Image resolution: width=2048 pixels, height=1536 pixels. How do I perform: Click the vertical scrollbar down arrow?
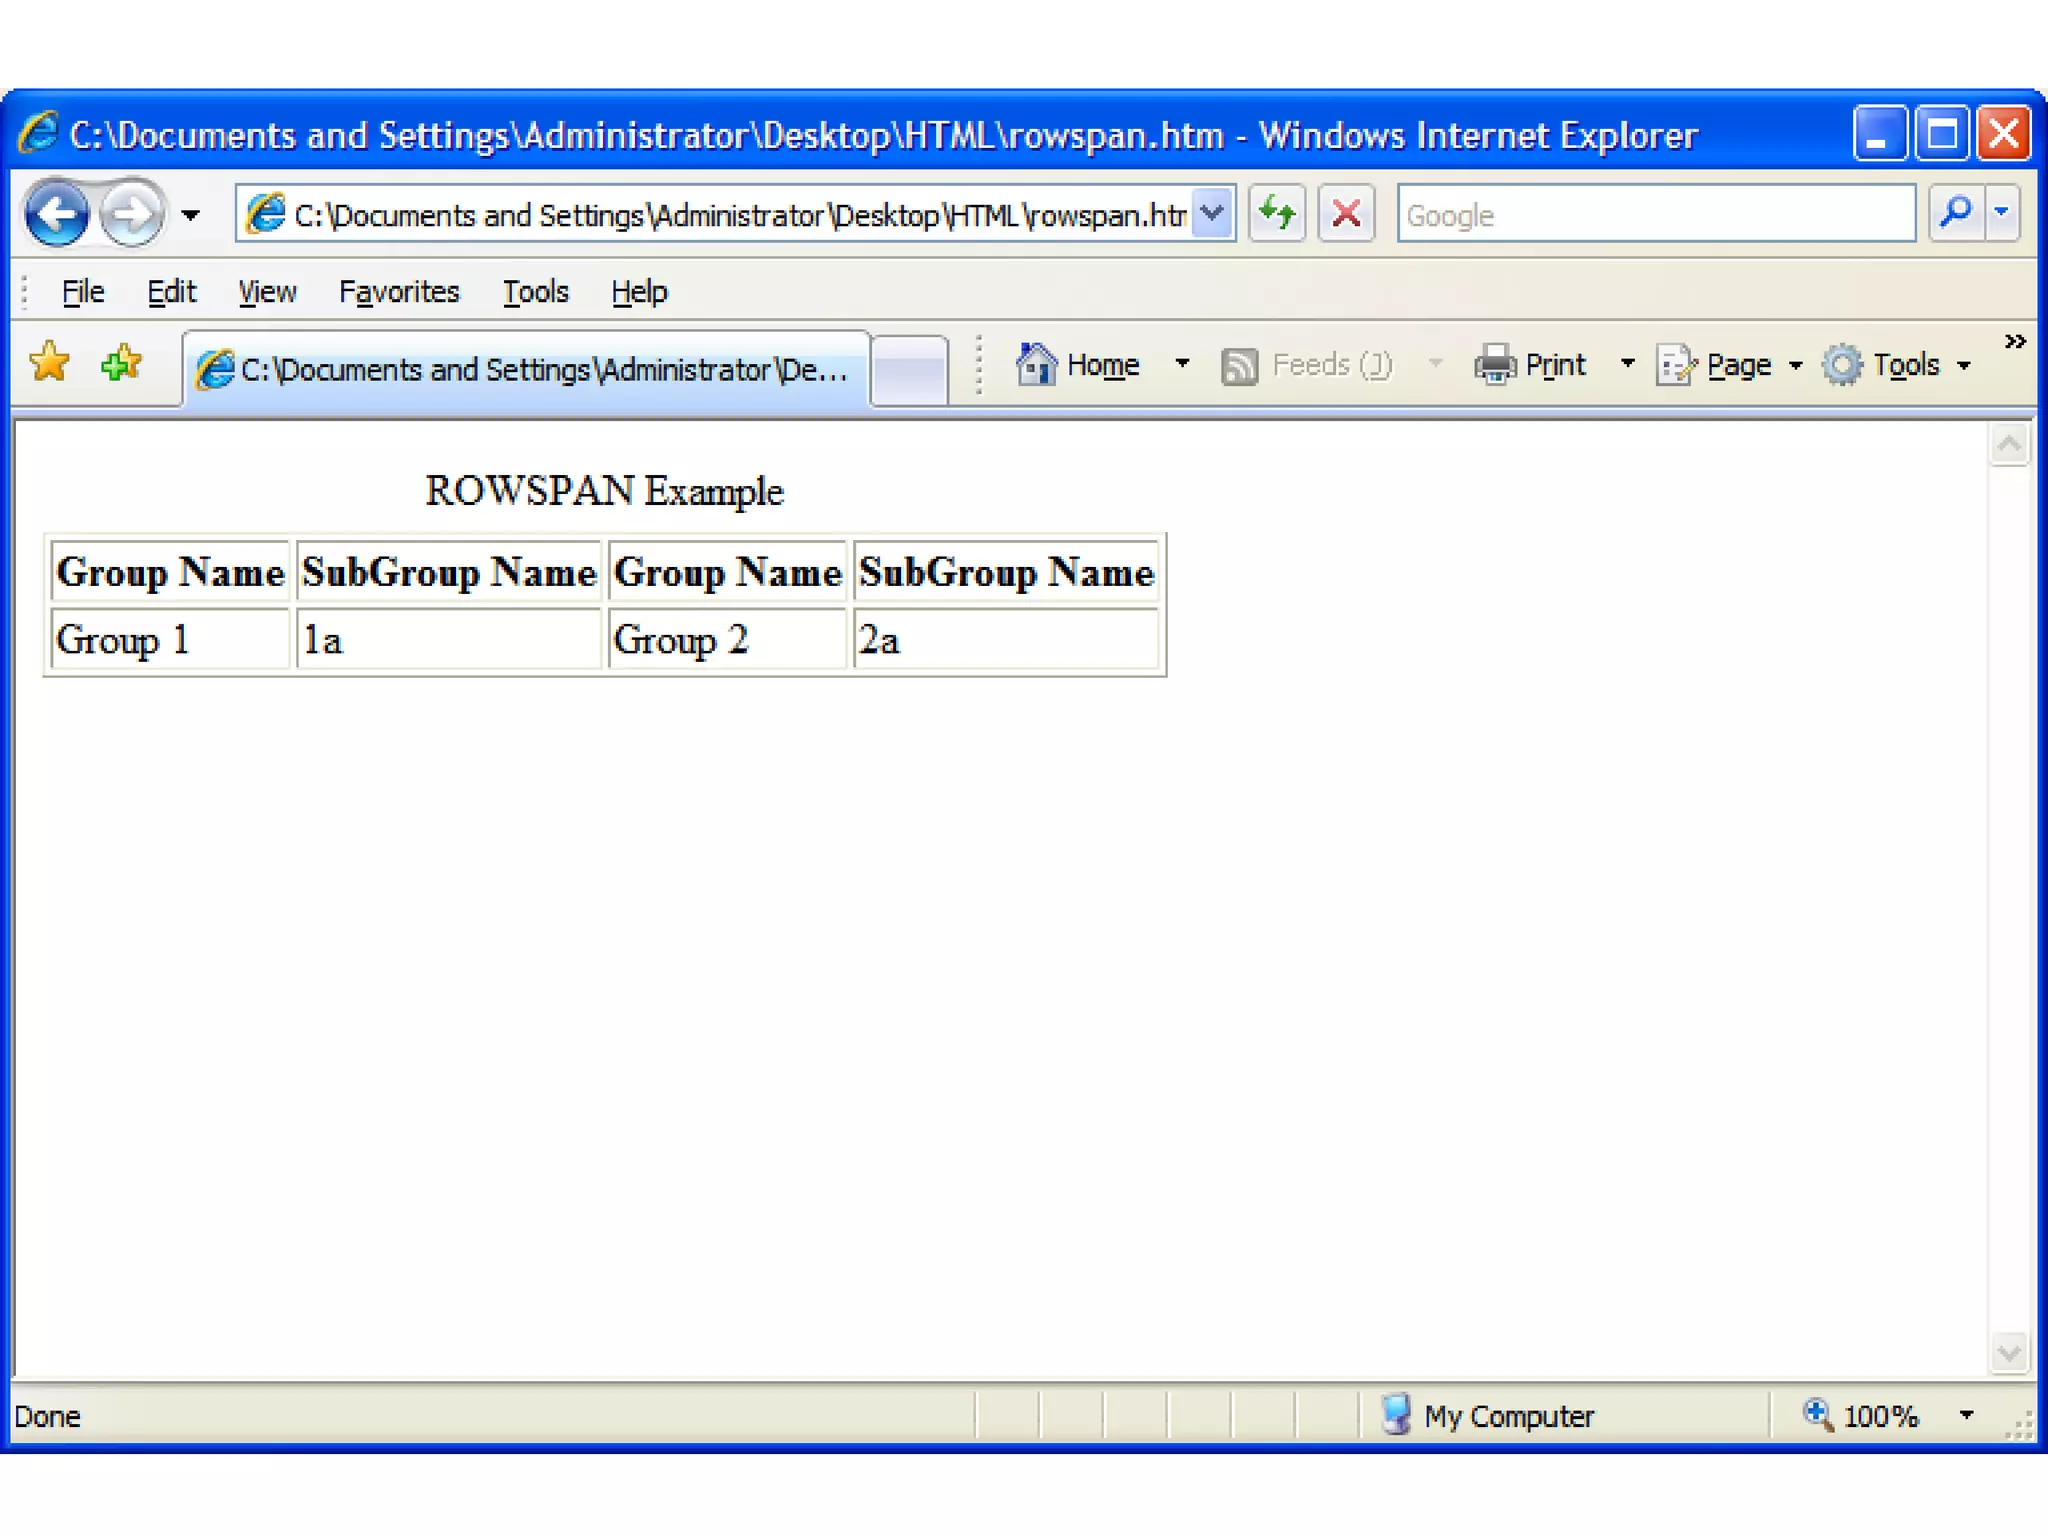[x=2009, y=1354]
